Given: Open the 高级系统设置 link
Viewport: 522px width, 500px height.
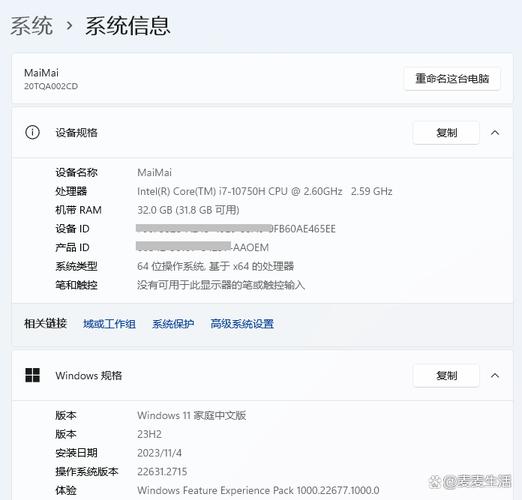Looking at the screenshot, I should pyautogui.click(x=242, y=324).
